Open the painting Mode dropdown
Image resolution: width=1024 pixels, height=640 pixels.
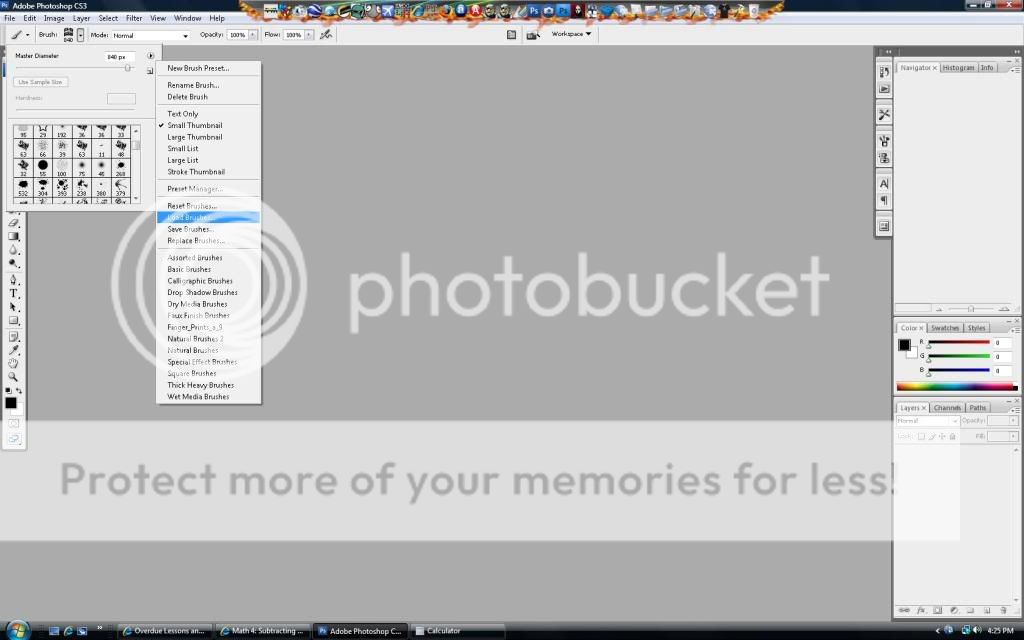150,35
